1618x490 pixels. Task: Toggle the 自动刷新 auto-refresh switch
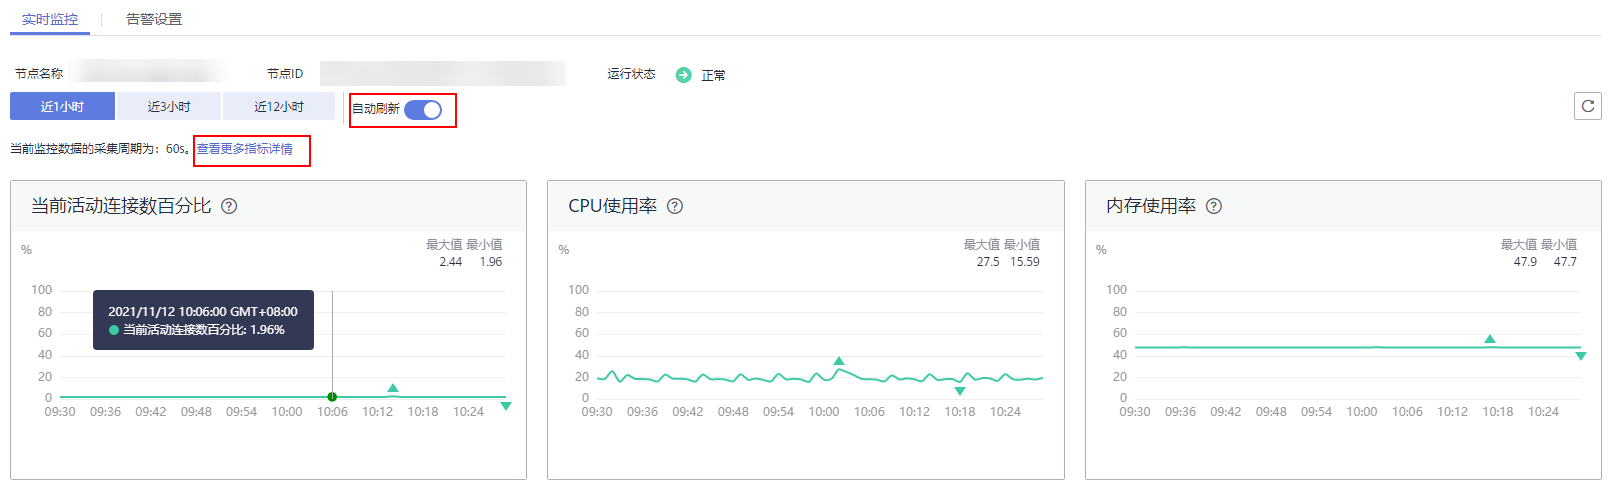tap(423, 110)
